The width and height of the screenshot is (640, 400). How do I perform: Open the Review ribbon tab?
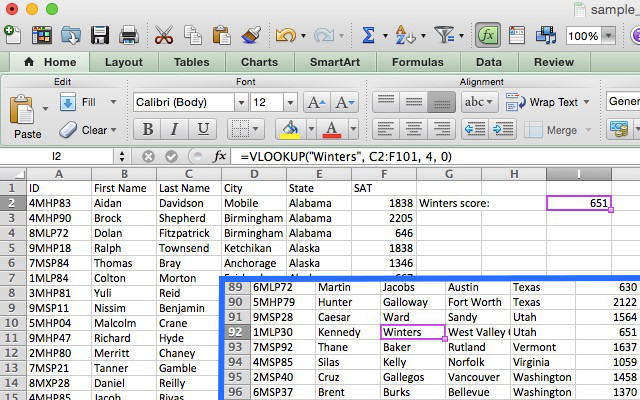pos(554,62)
